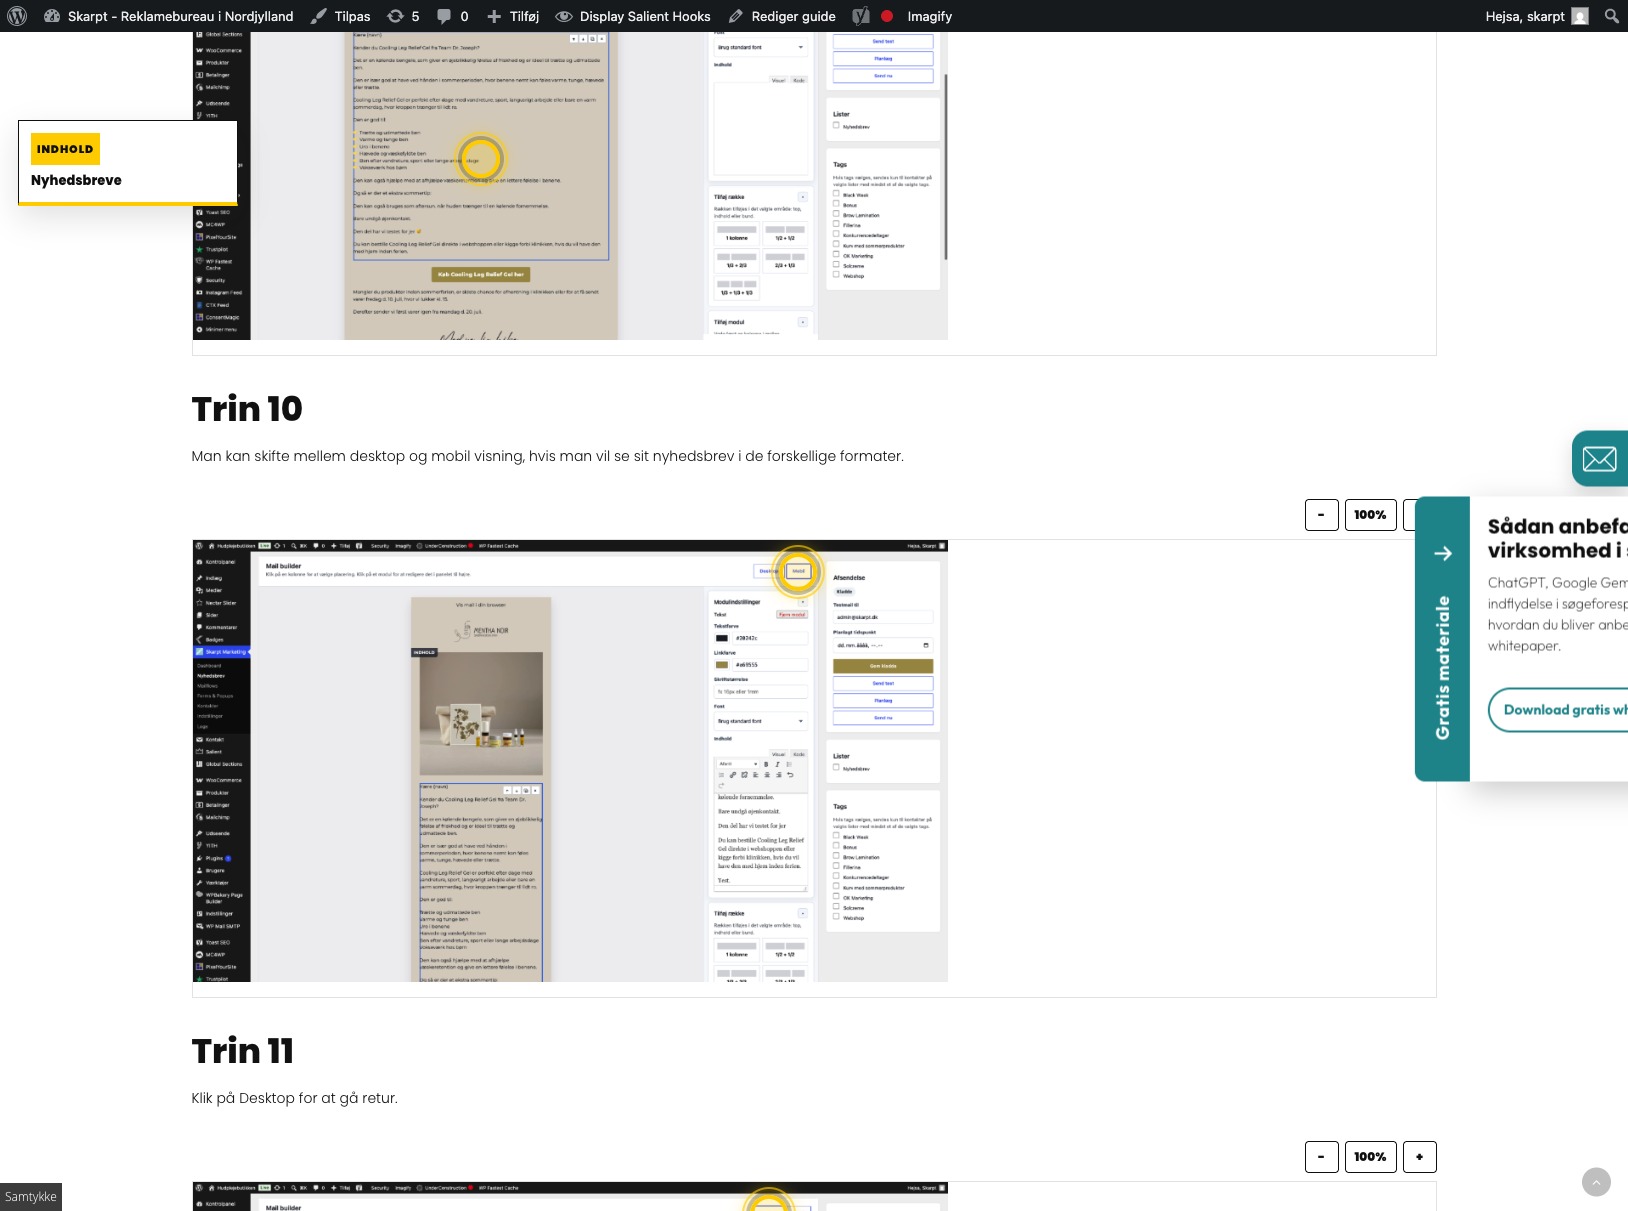Open the Hejsa, skarpt account menu
The width and height of the screenshot is (1628, 1211).
tap(1536, 16)
